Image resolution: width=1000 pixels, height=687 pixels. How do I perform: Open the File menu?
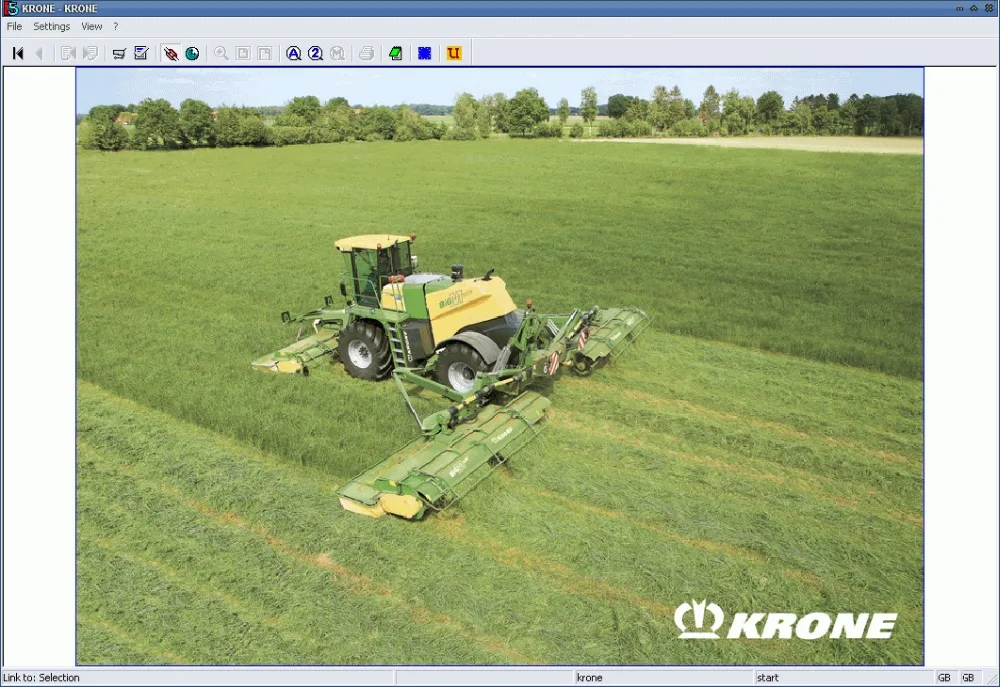tap(14, 27)
